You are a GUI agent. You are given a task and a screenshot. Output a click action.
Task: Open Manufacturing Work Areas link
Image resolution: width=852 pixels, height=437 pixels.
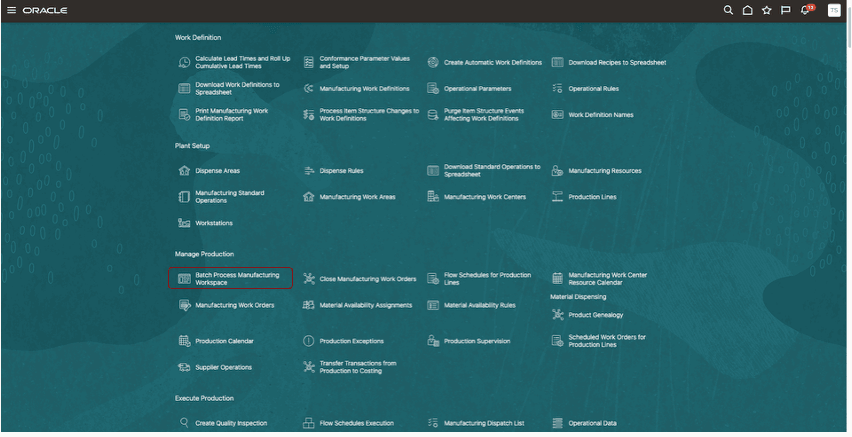click(x=357, y=197)
